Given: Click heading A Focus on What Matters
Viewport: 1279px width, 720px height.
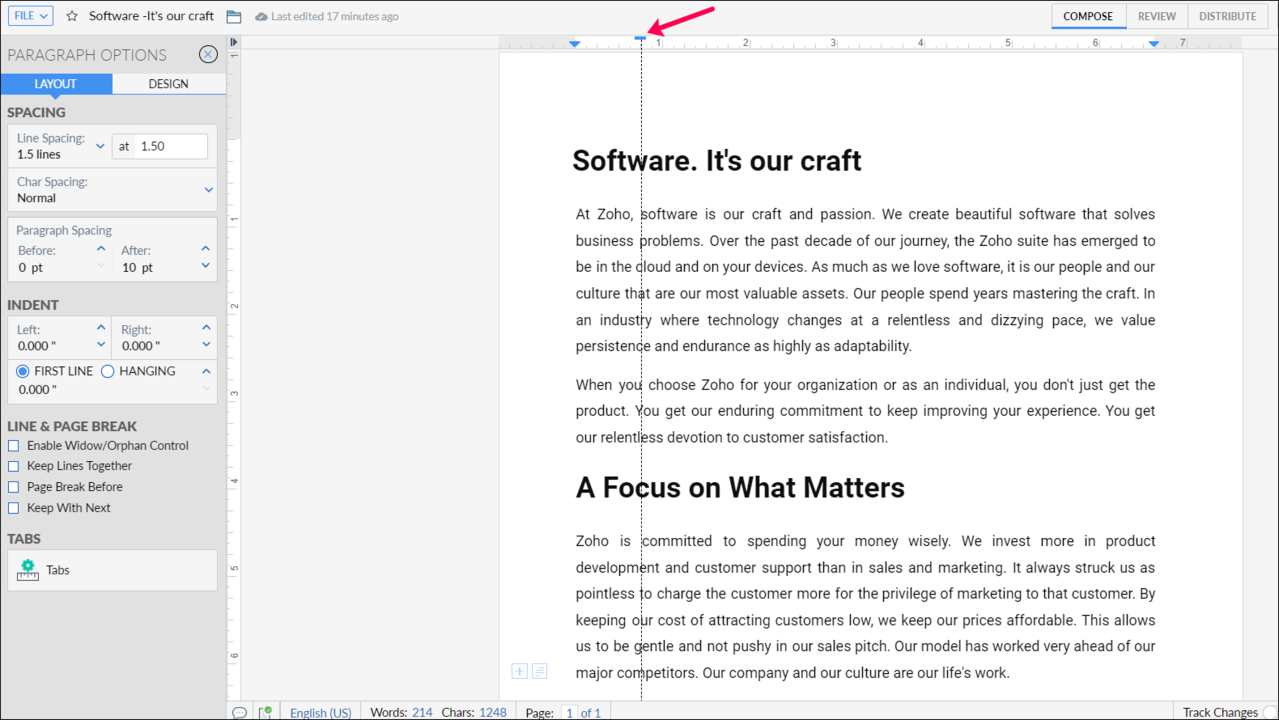Looking at the screenshot, I should click(x=740, y=487).
